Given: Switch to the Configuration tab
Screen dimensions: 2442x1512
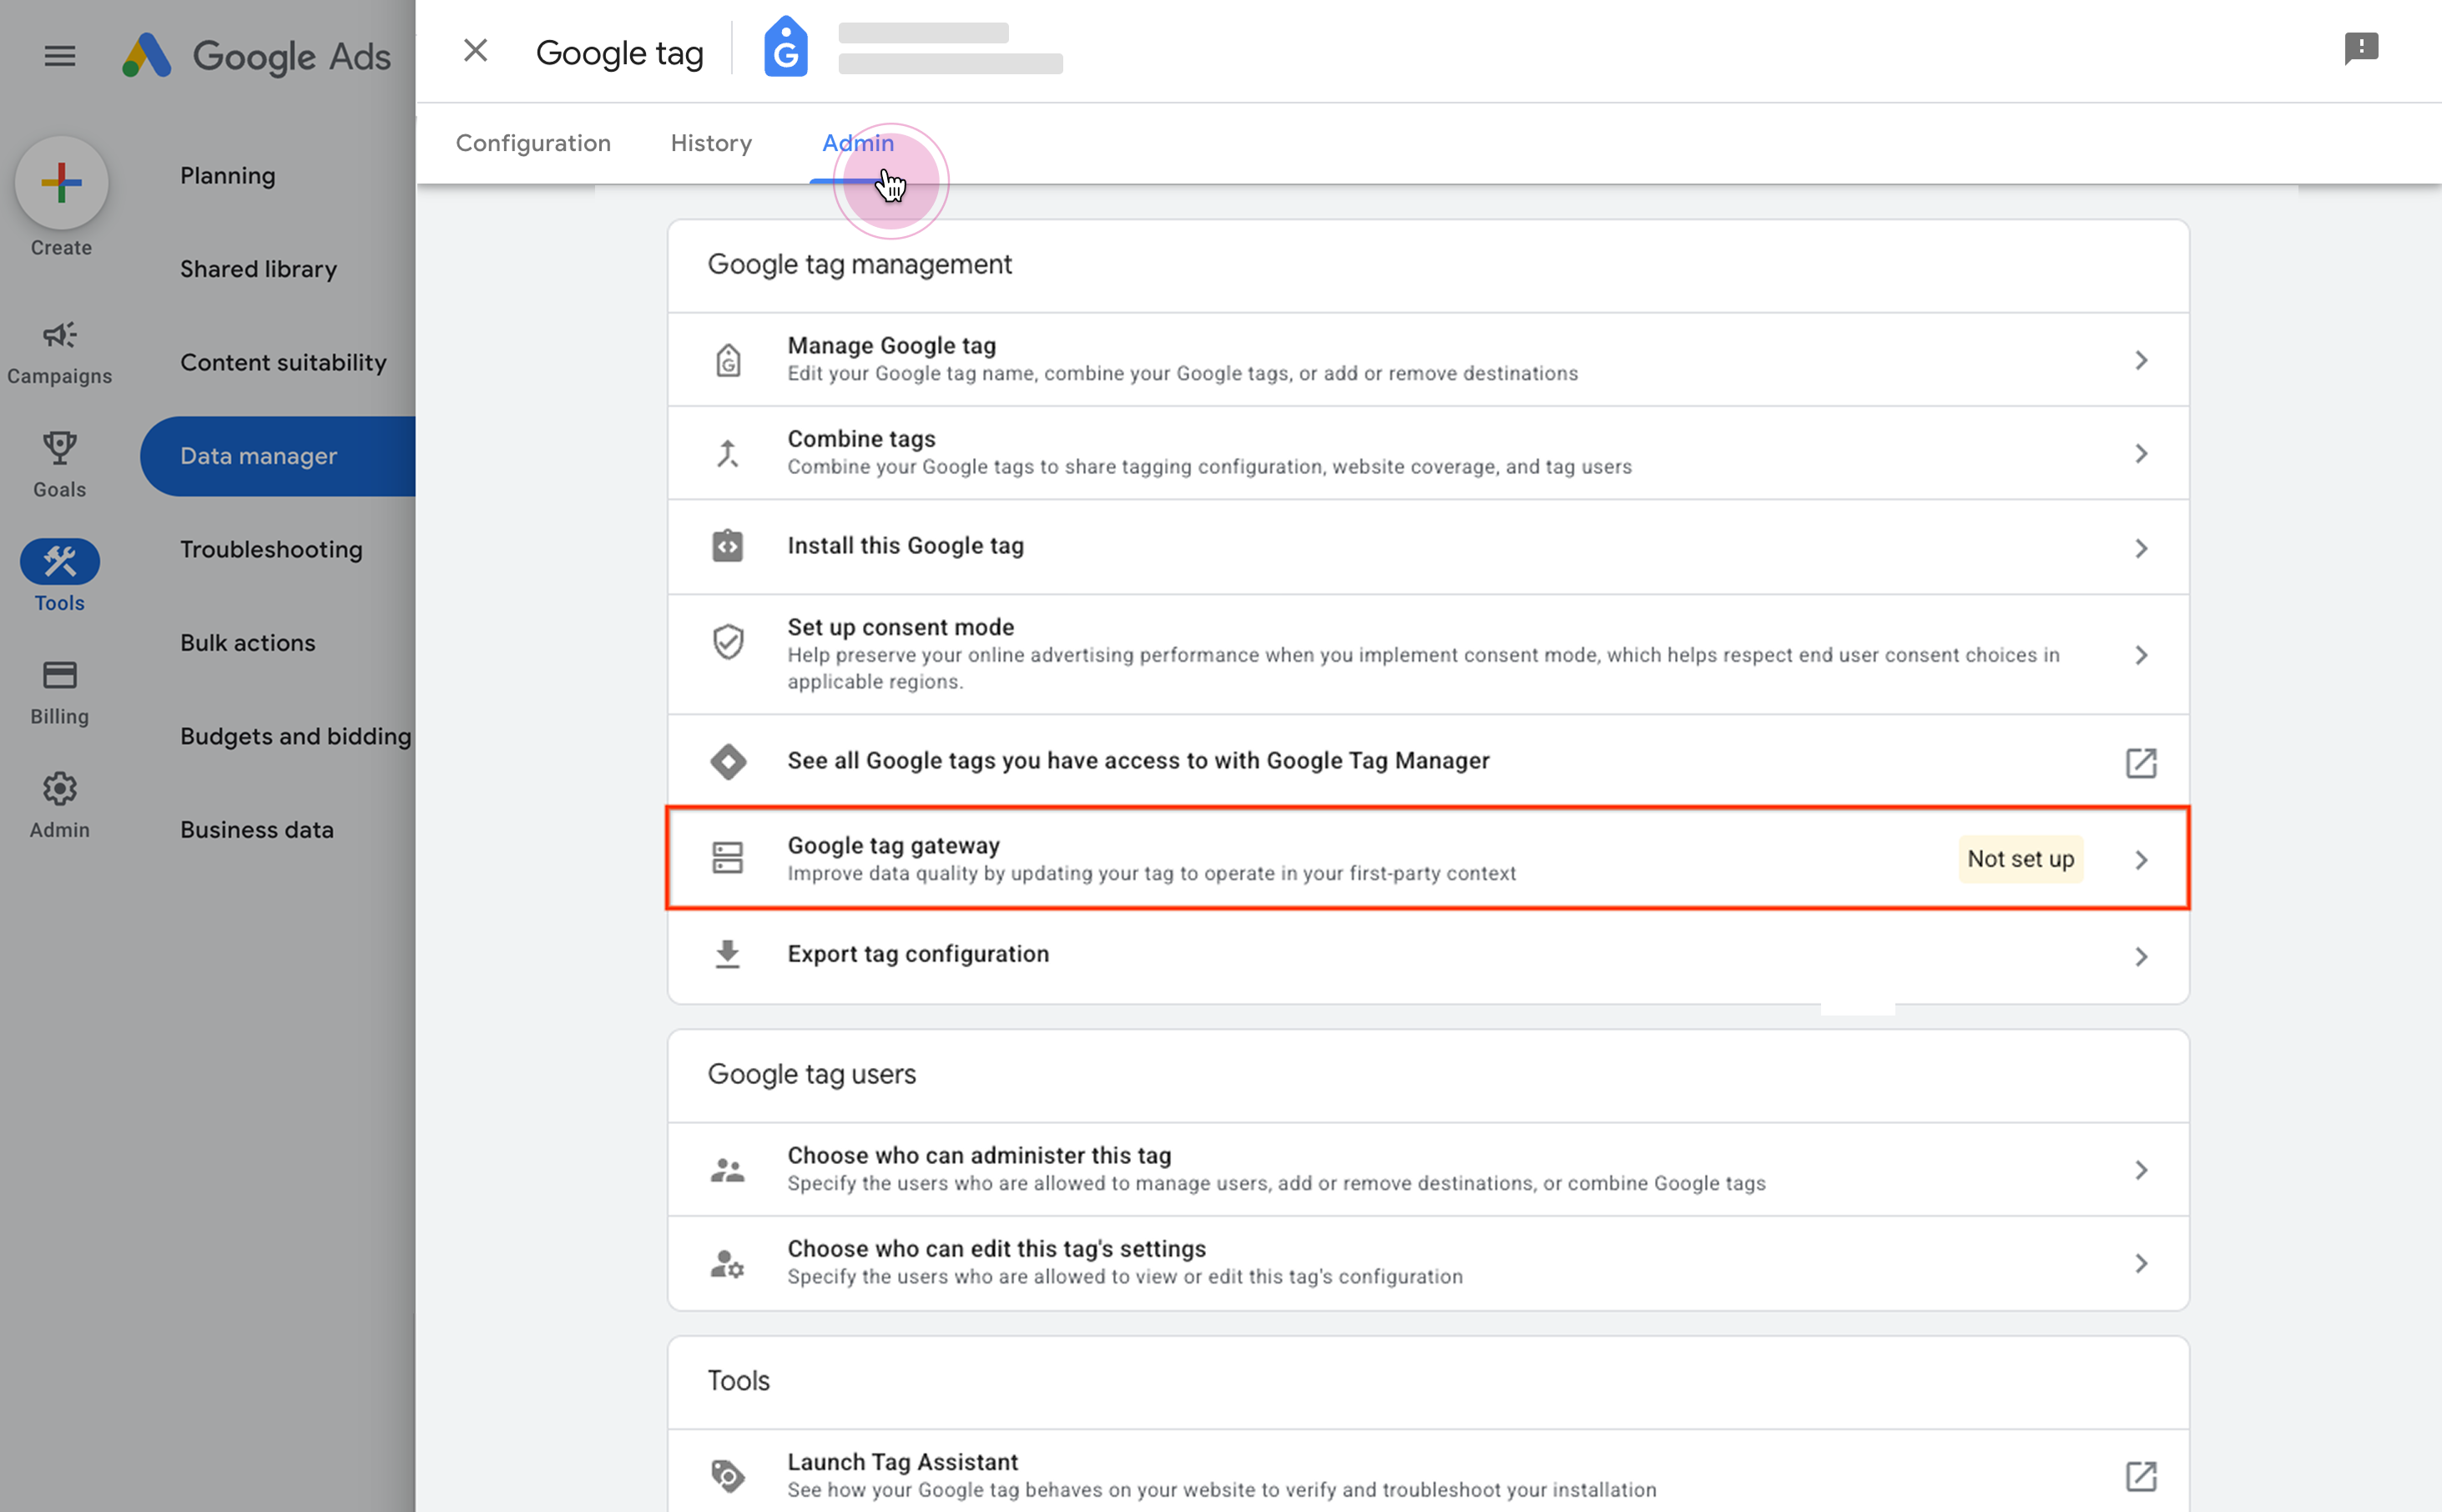Looking at the screenshot, I should [533, 143].
